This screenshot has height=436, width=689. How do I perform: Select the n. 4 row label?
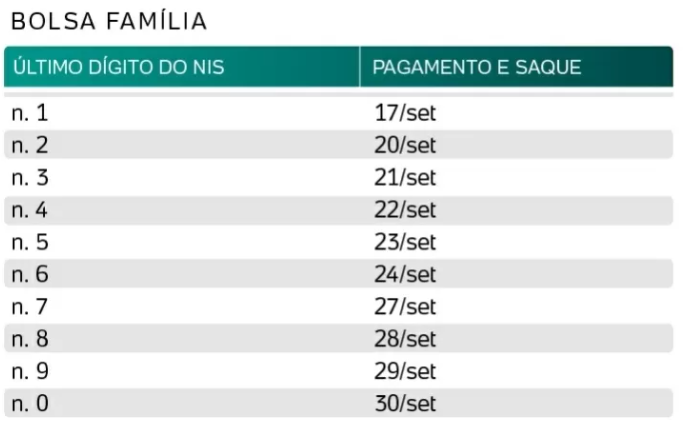30,210
